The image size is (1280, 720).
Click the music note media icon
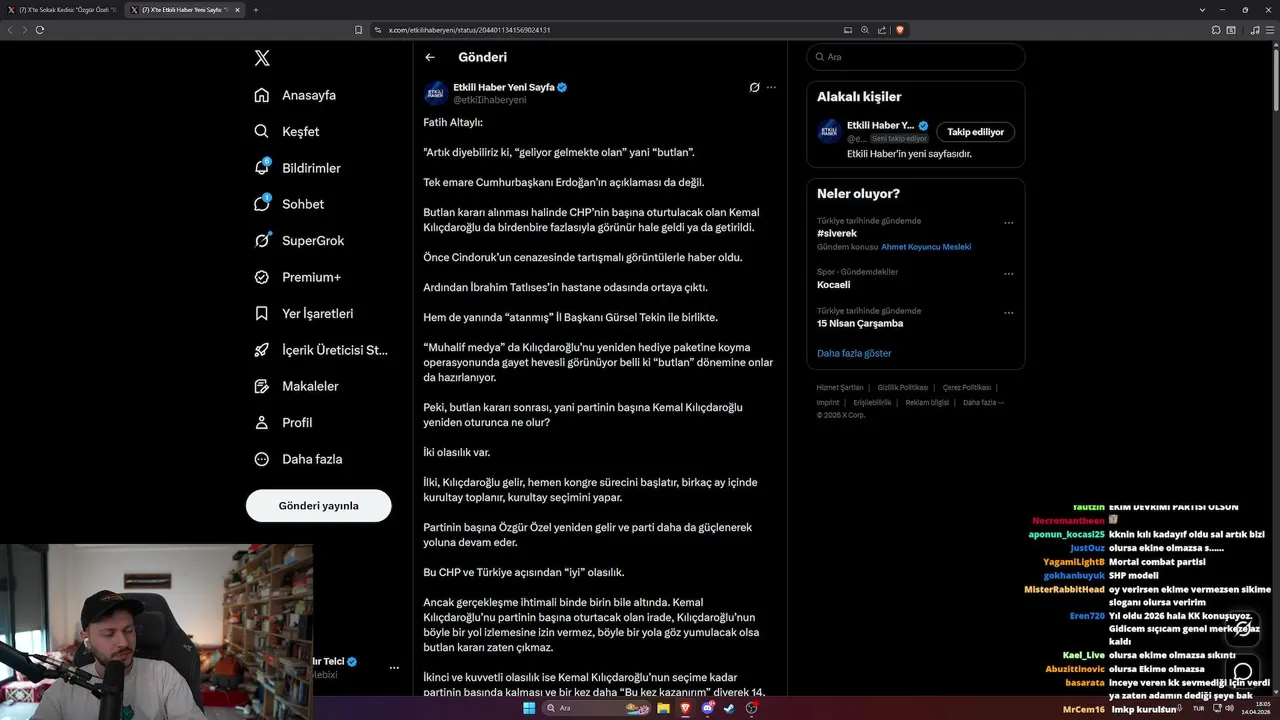(1255, 30)
